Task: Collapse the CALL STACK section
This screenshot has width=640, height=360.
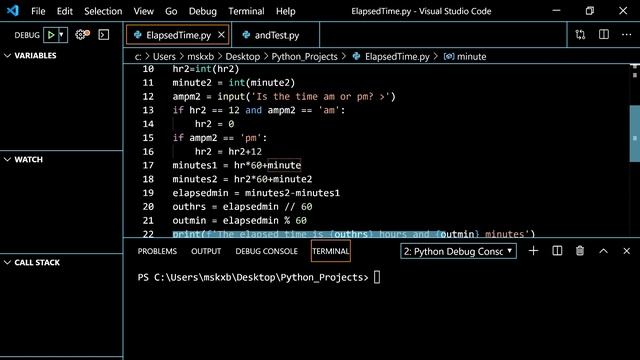Action: tap(8, 262)
